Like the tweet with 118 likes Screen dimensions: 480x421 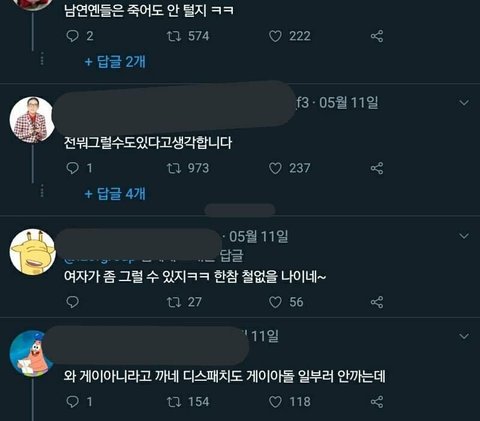coord(275,402)
